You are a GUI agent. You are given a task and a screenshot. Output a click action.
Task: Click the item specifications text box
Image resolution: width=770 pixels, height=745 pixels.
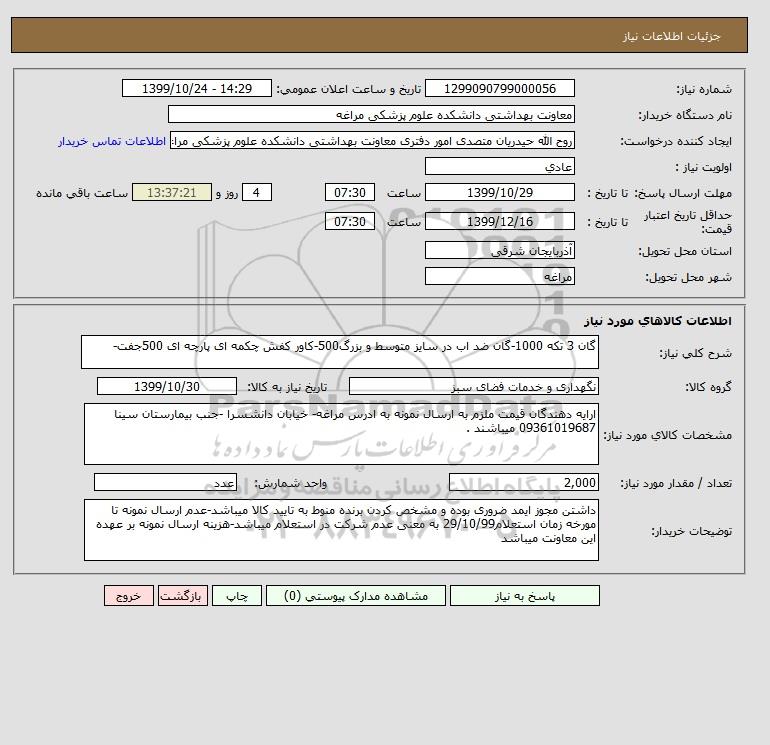[x=341, y=434]
